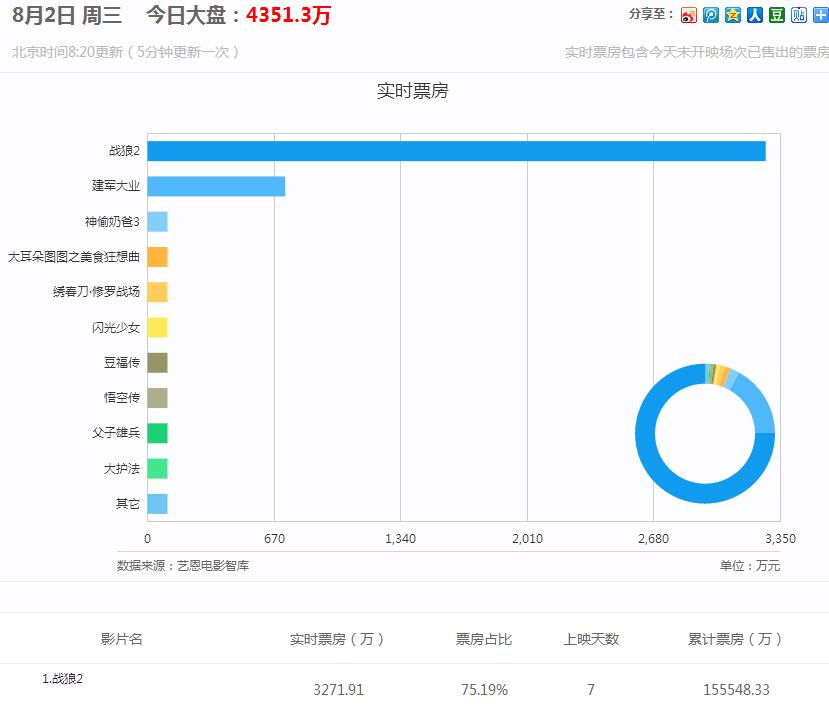This screenshot has height=712, width=829.
Task: Click the orange 大耳朵图图 bar
Action: point(158,257)
